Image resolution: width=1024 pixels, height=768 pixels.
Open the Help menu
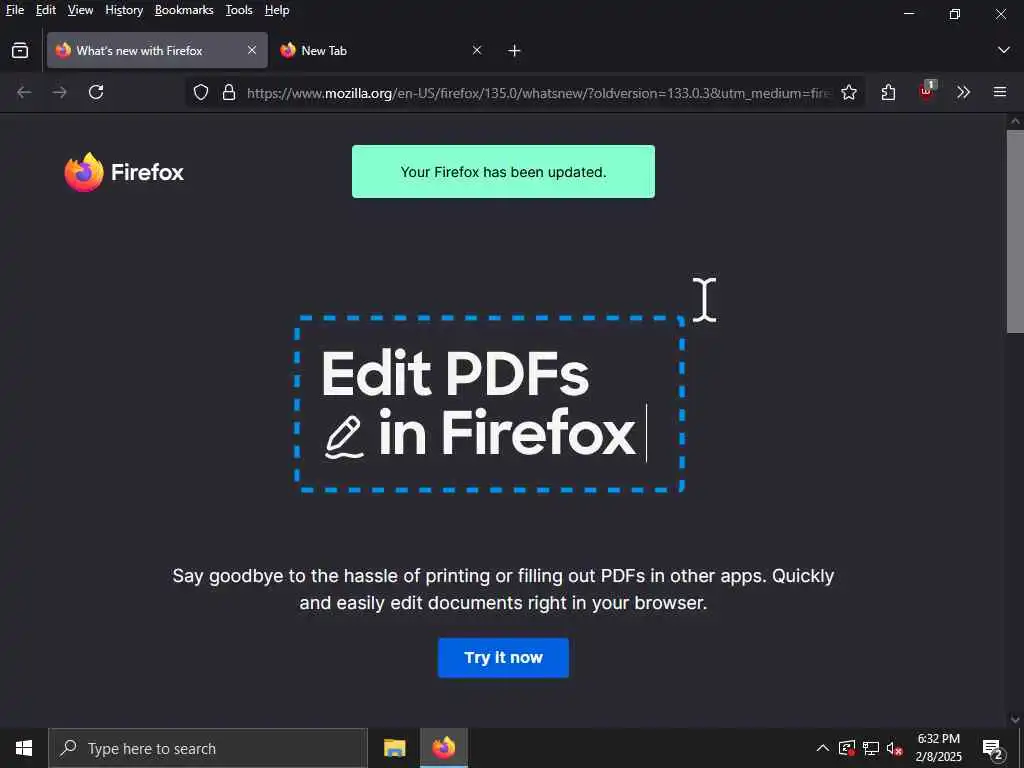point(277,10)
